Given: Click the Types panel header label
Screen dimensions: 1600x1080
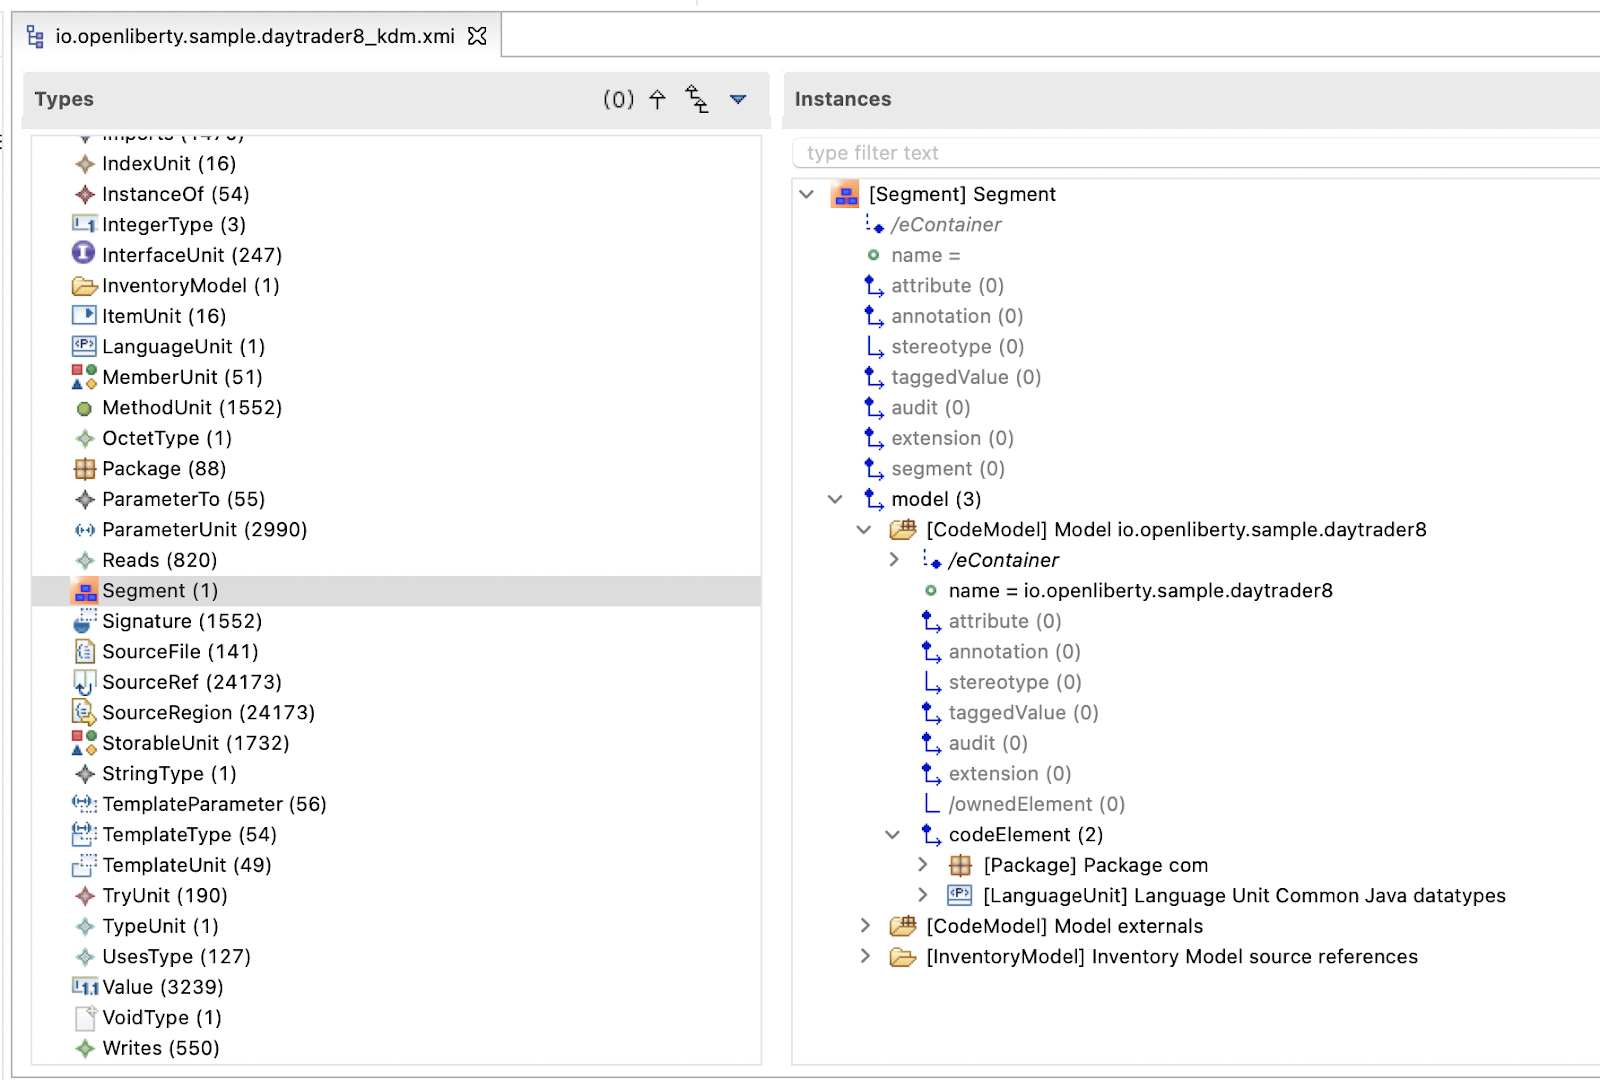Looking at the screenshot, I should coord(64,99).
